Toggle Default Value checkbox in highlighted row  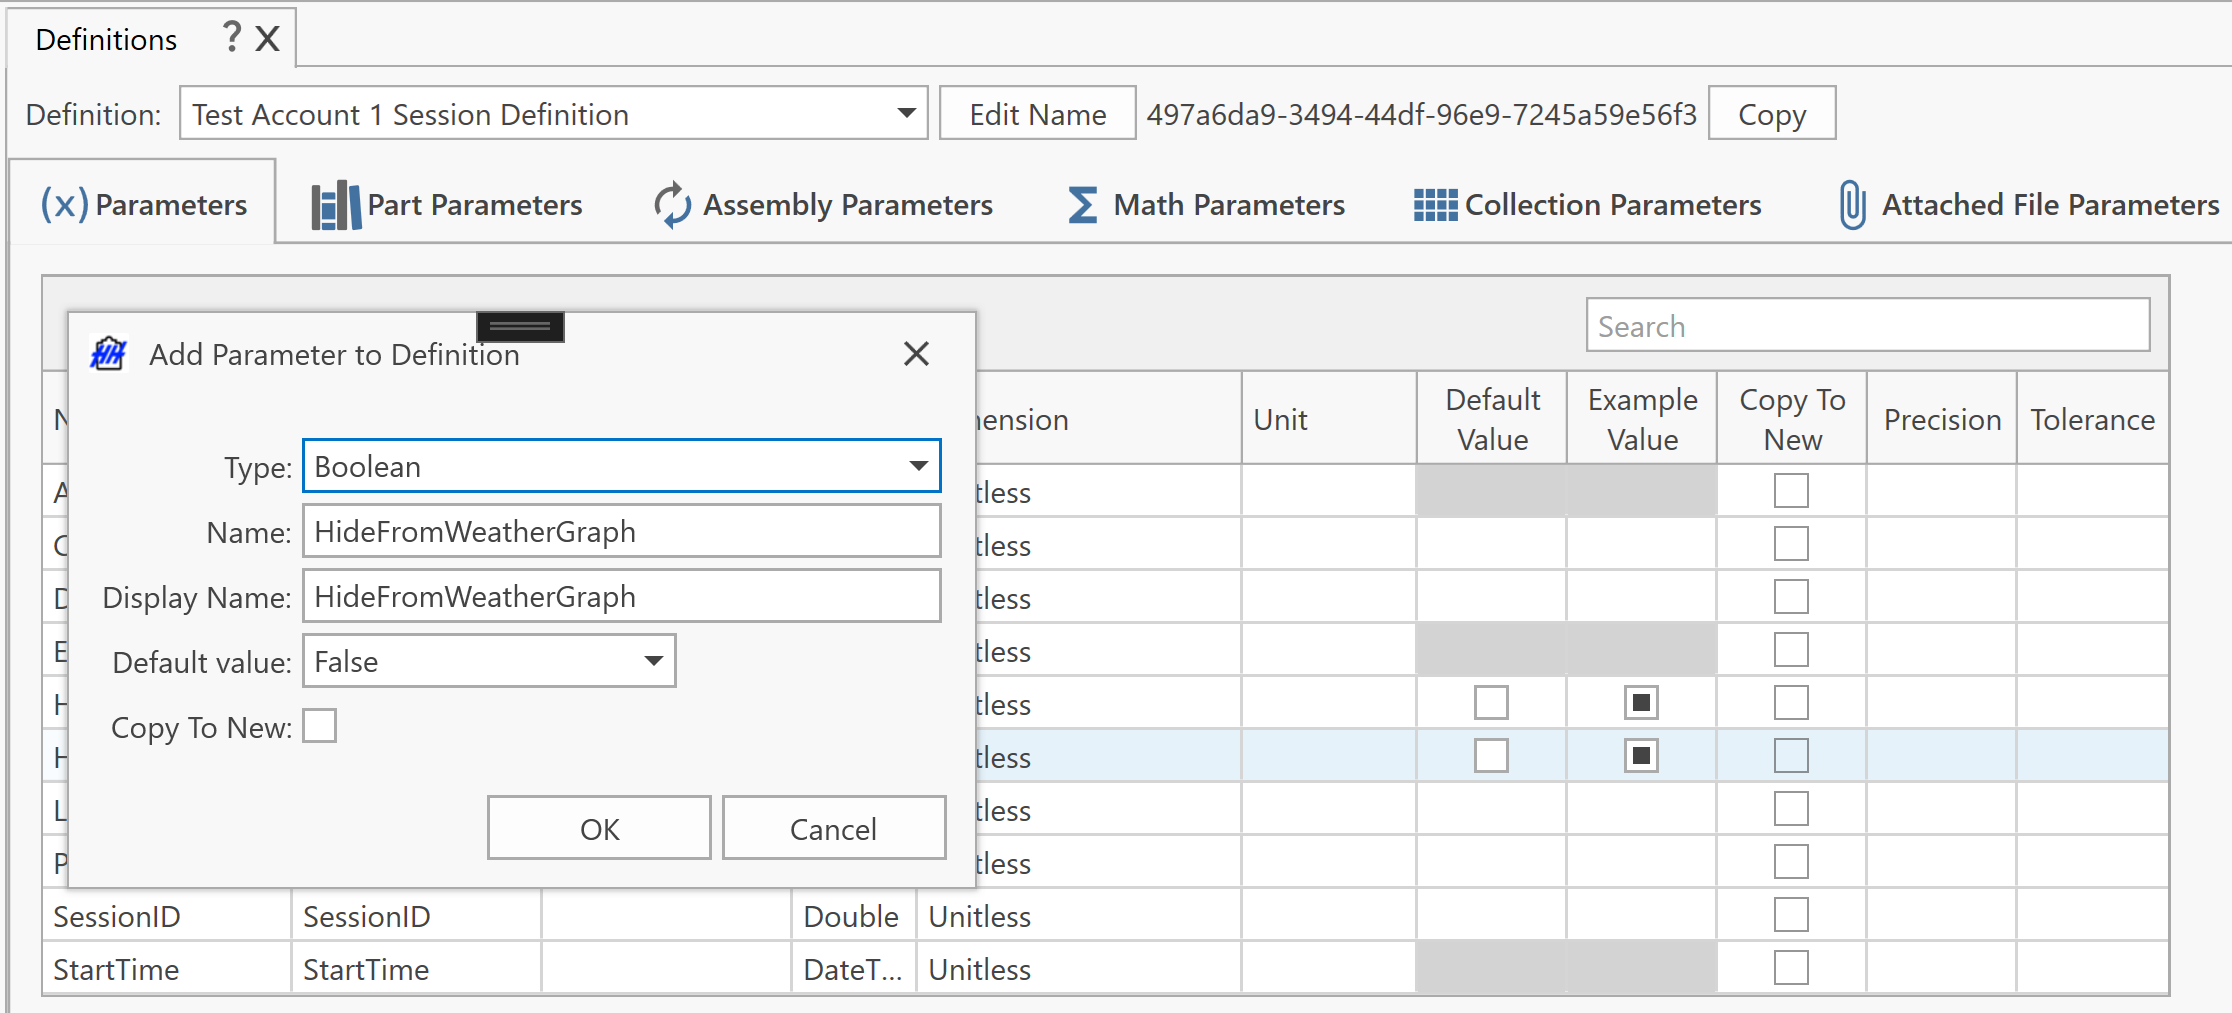pos(1491,756)
